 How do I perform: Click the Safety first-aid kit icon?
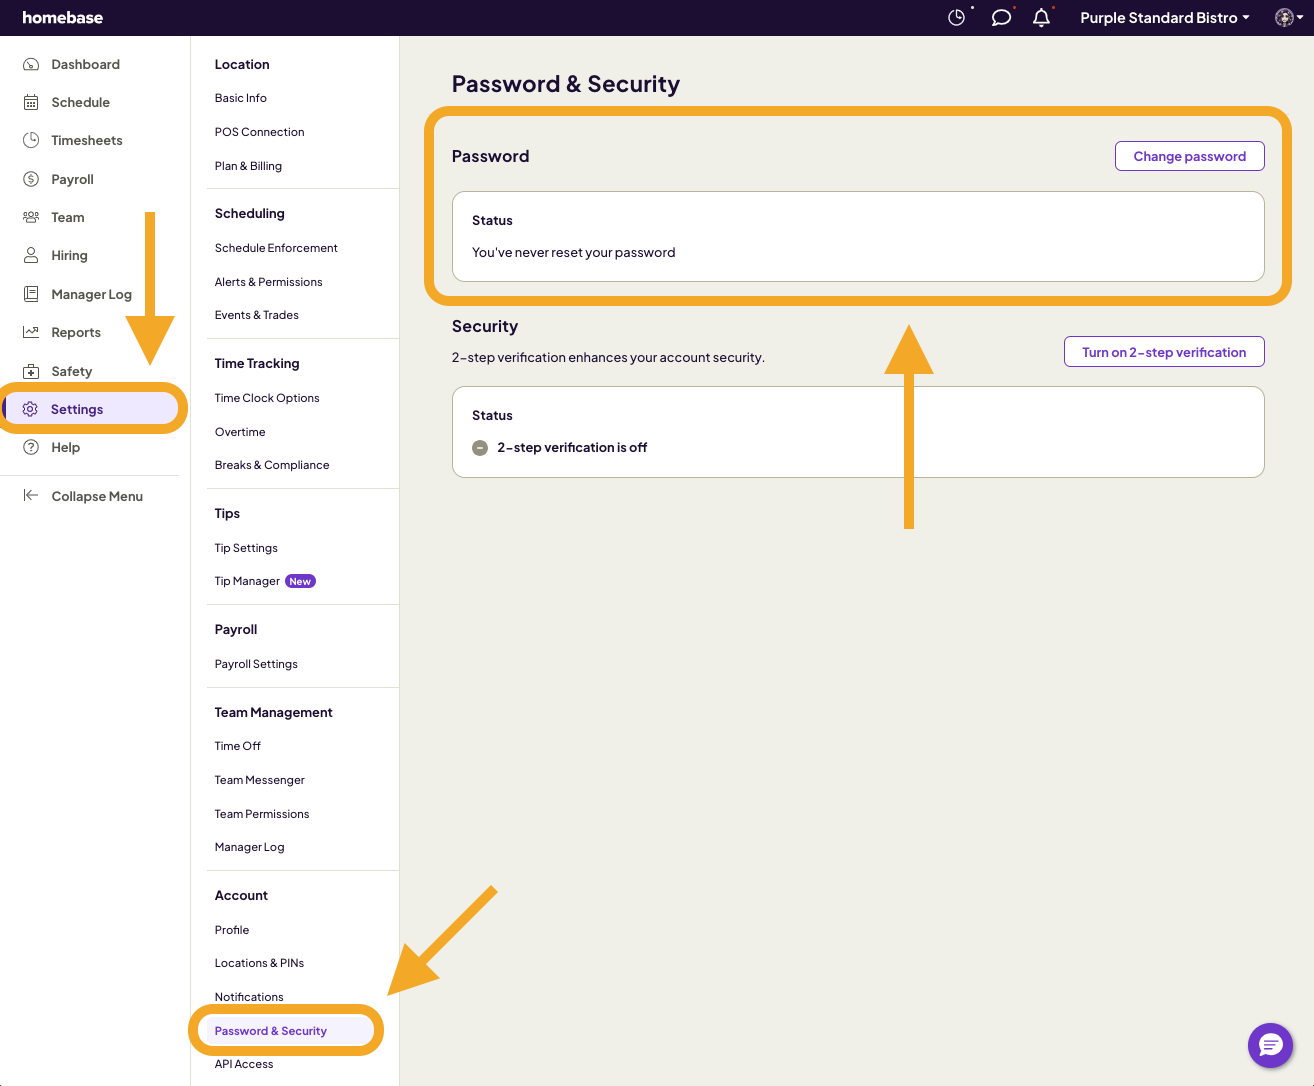[31, 371]
